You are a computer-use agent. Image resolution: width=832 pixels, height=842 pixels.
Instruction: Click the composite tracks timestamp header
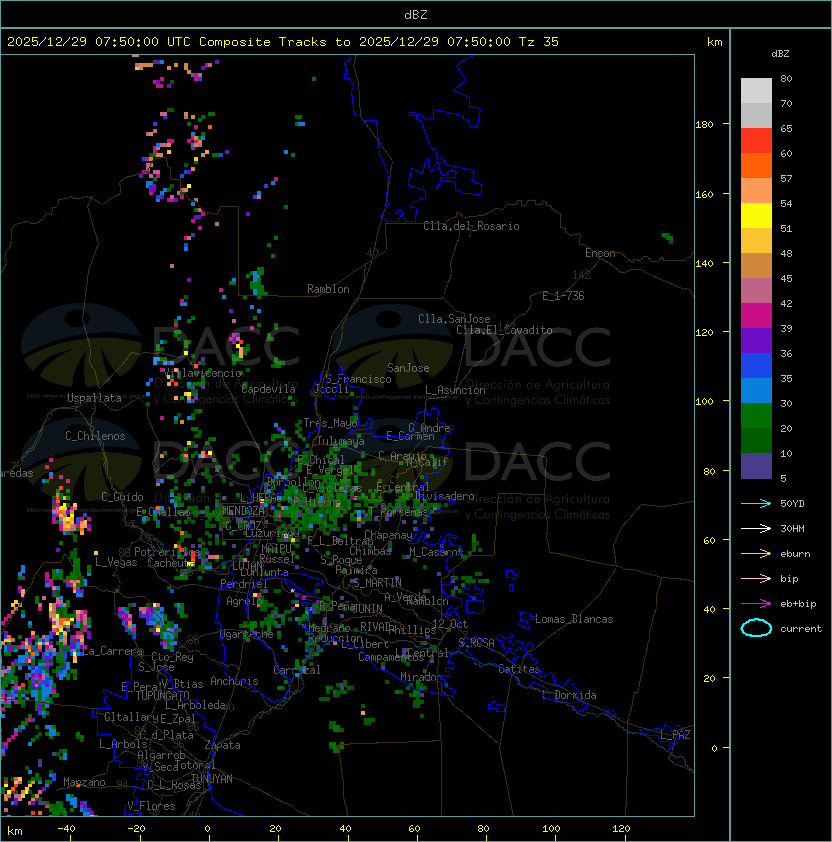[x=283, y=42]
